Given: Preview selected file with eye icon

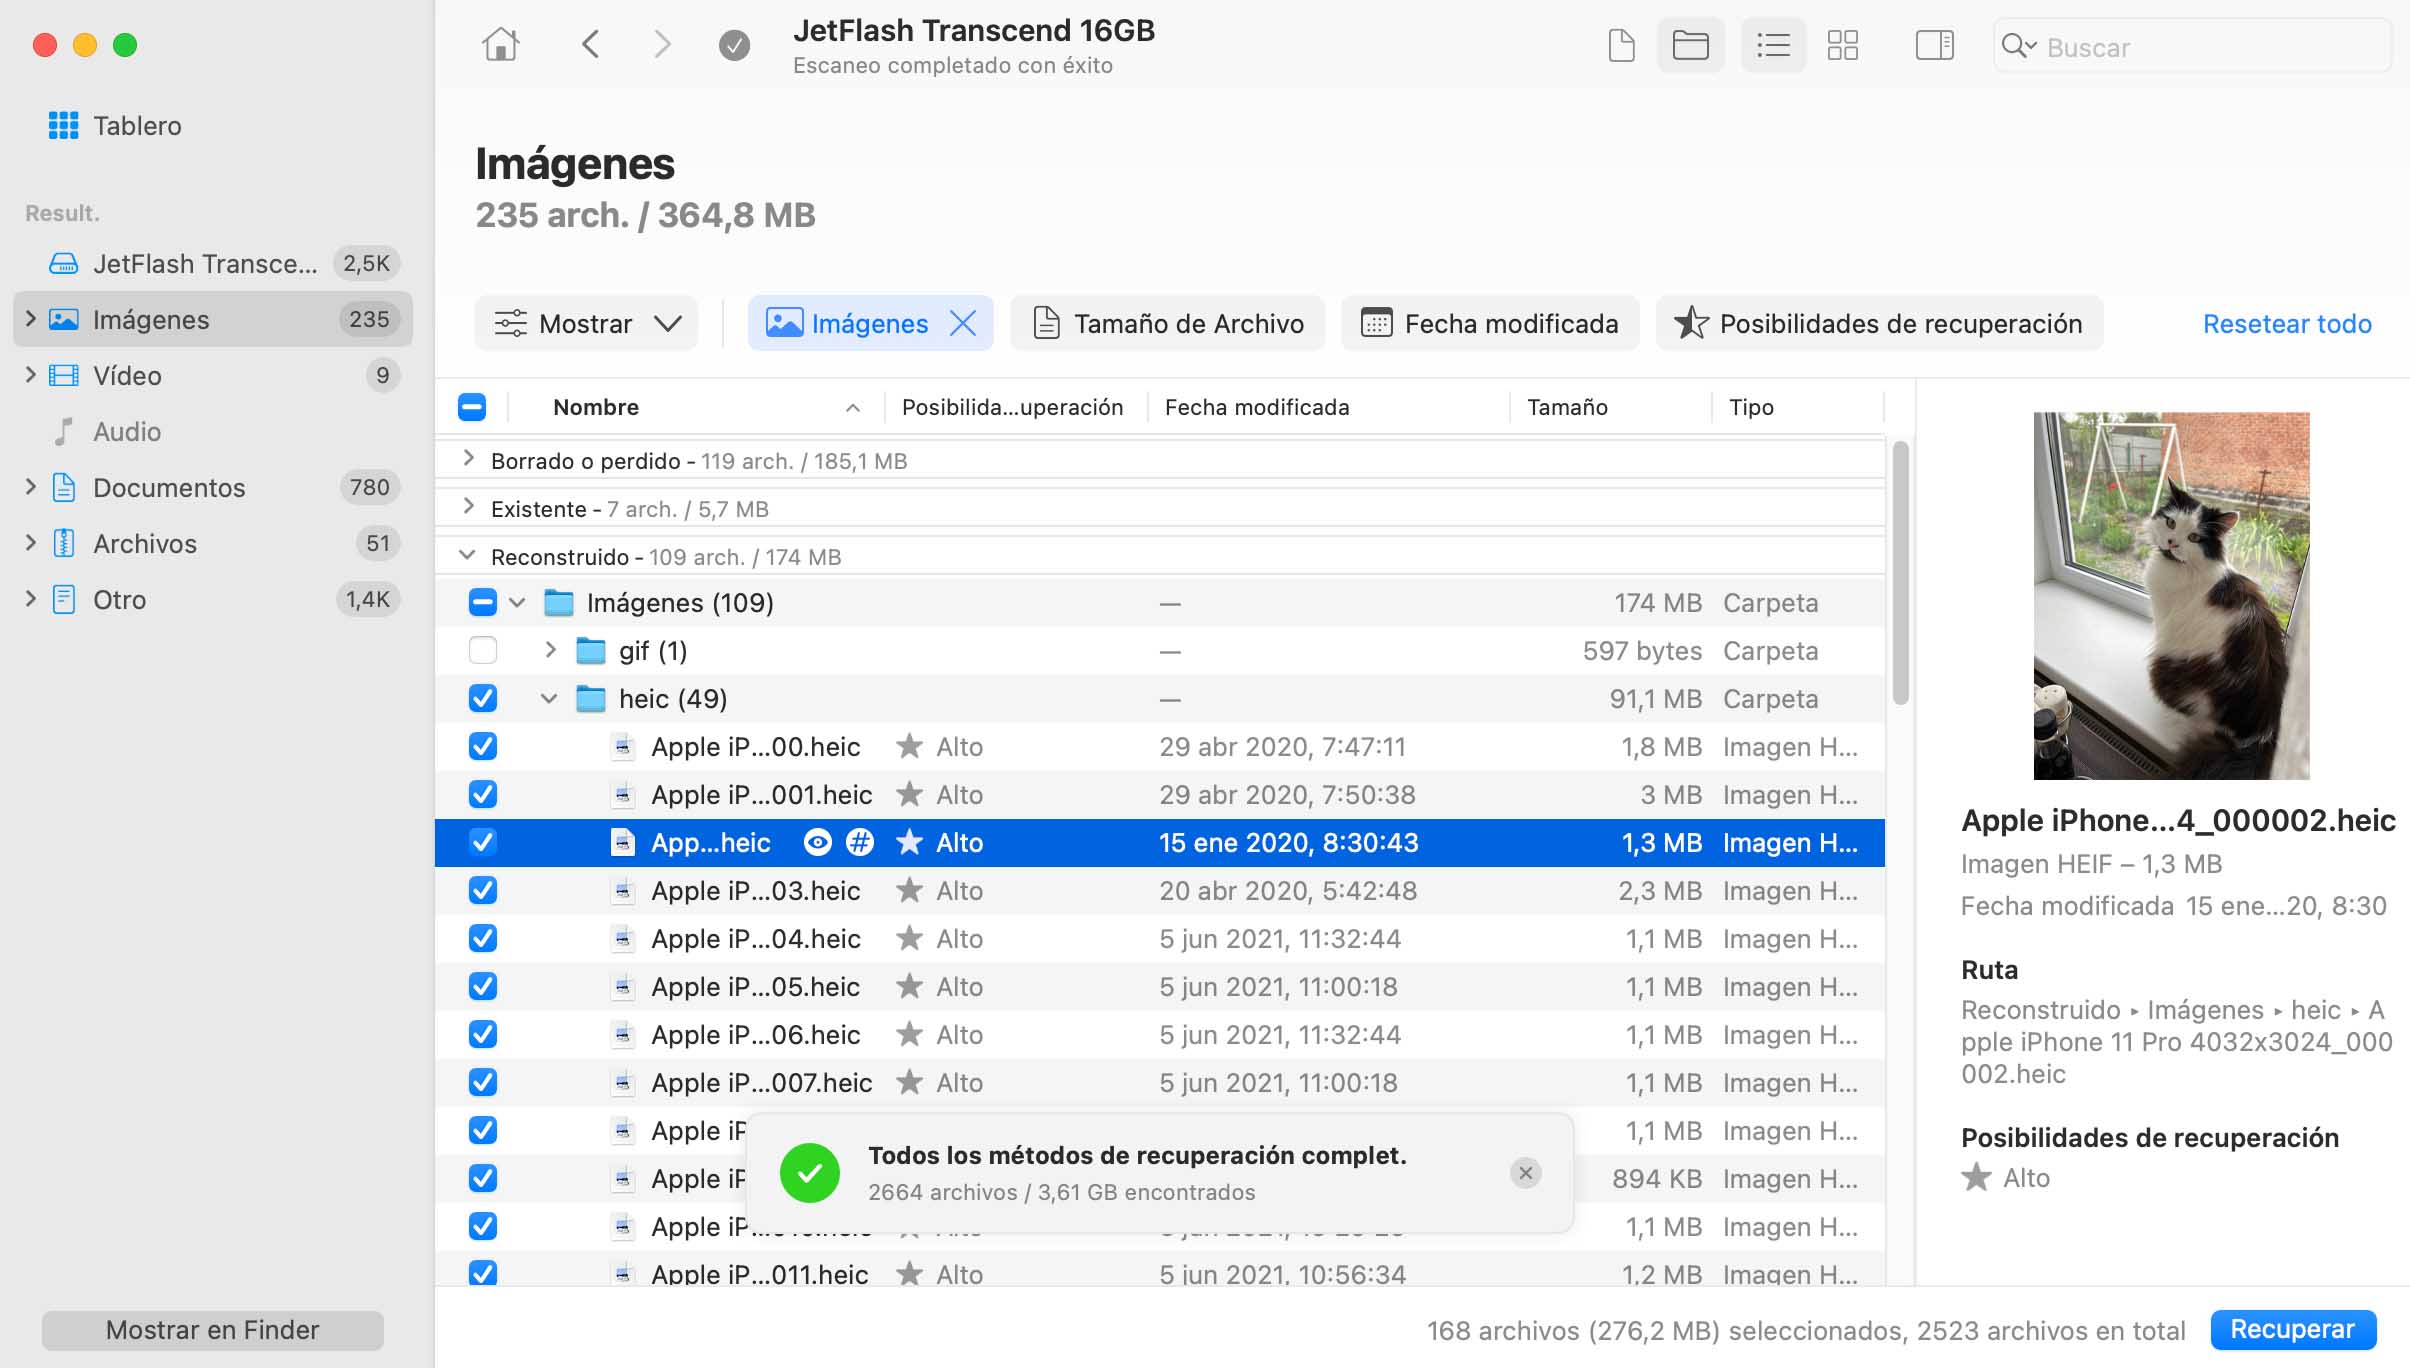Looking at the screenshot, I should click(x=817, y=843).
